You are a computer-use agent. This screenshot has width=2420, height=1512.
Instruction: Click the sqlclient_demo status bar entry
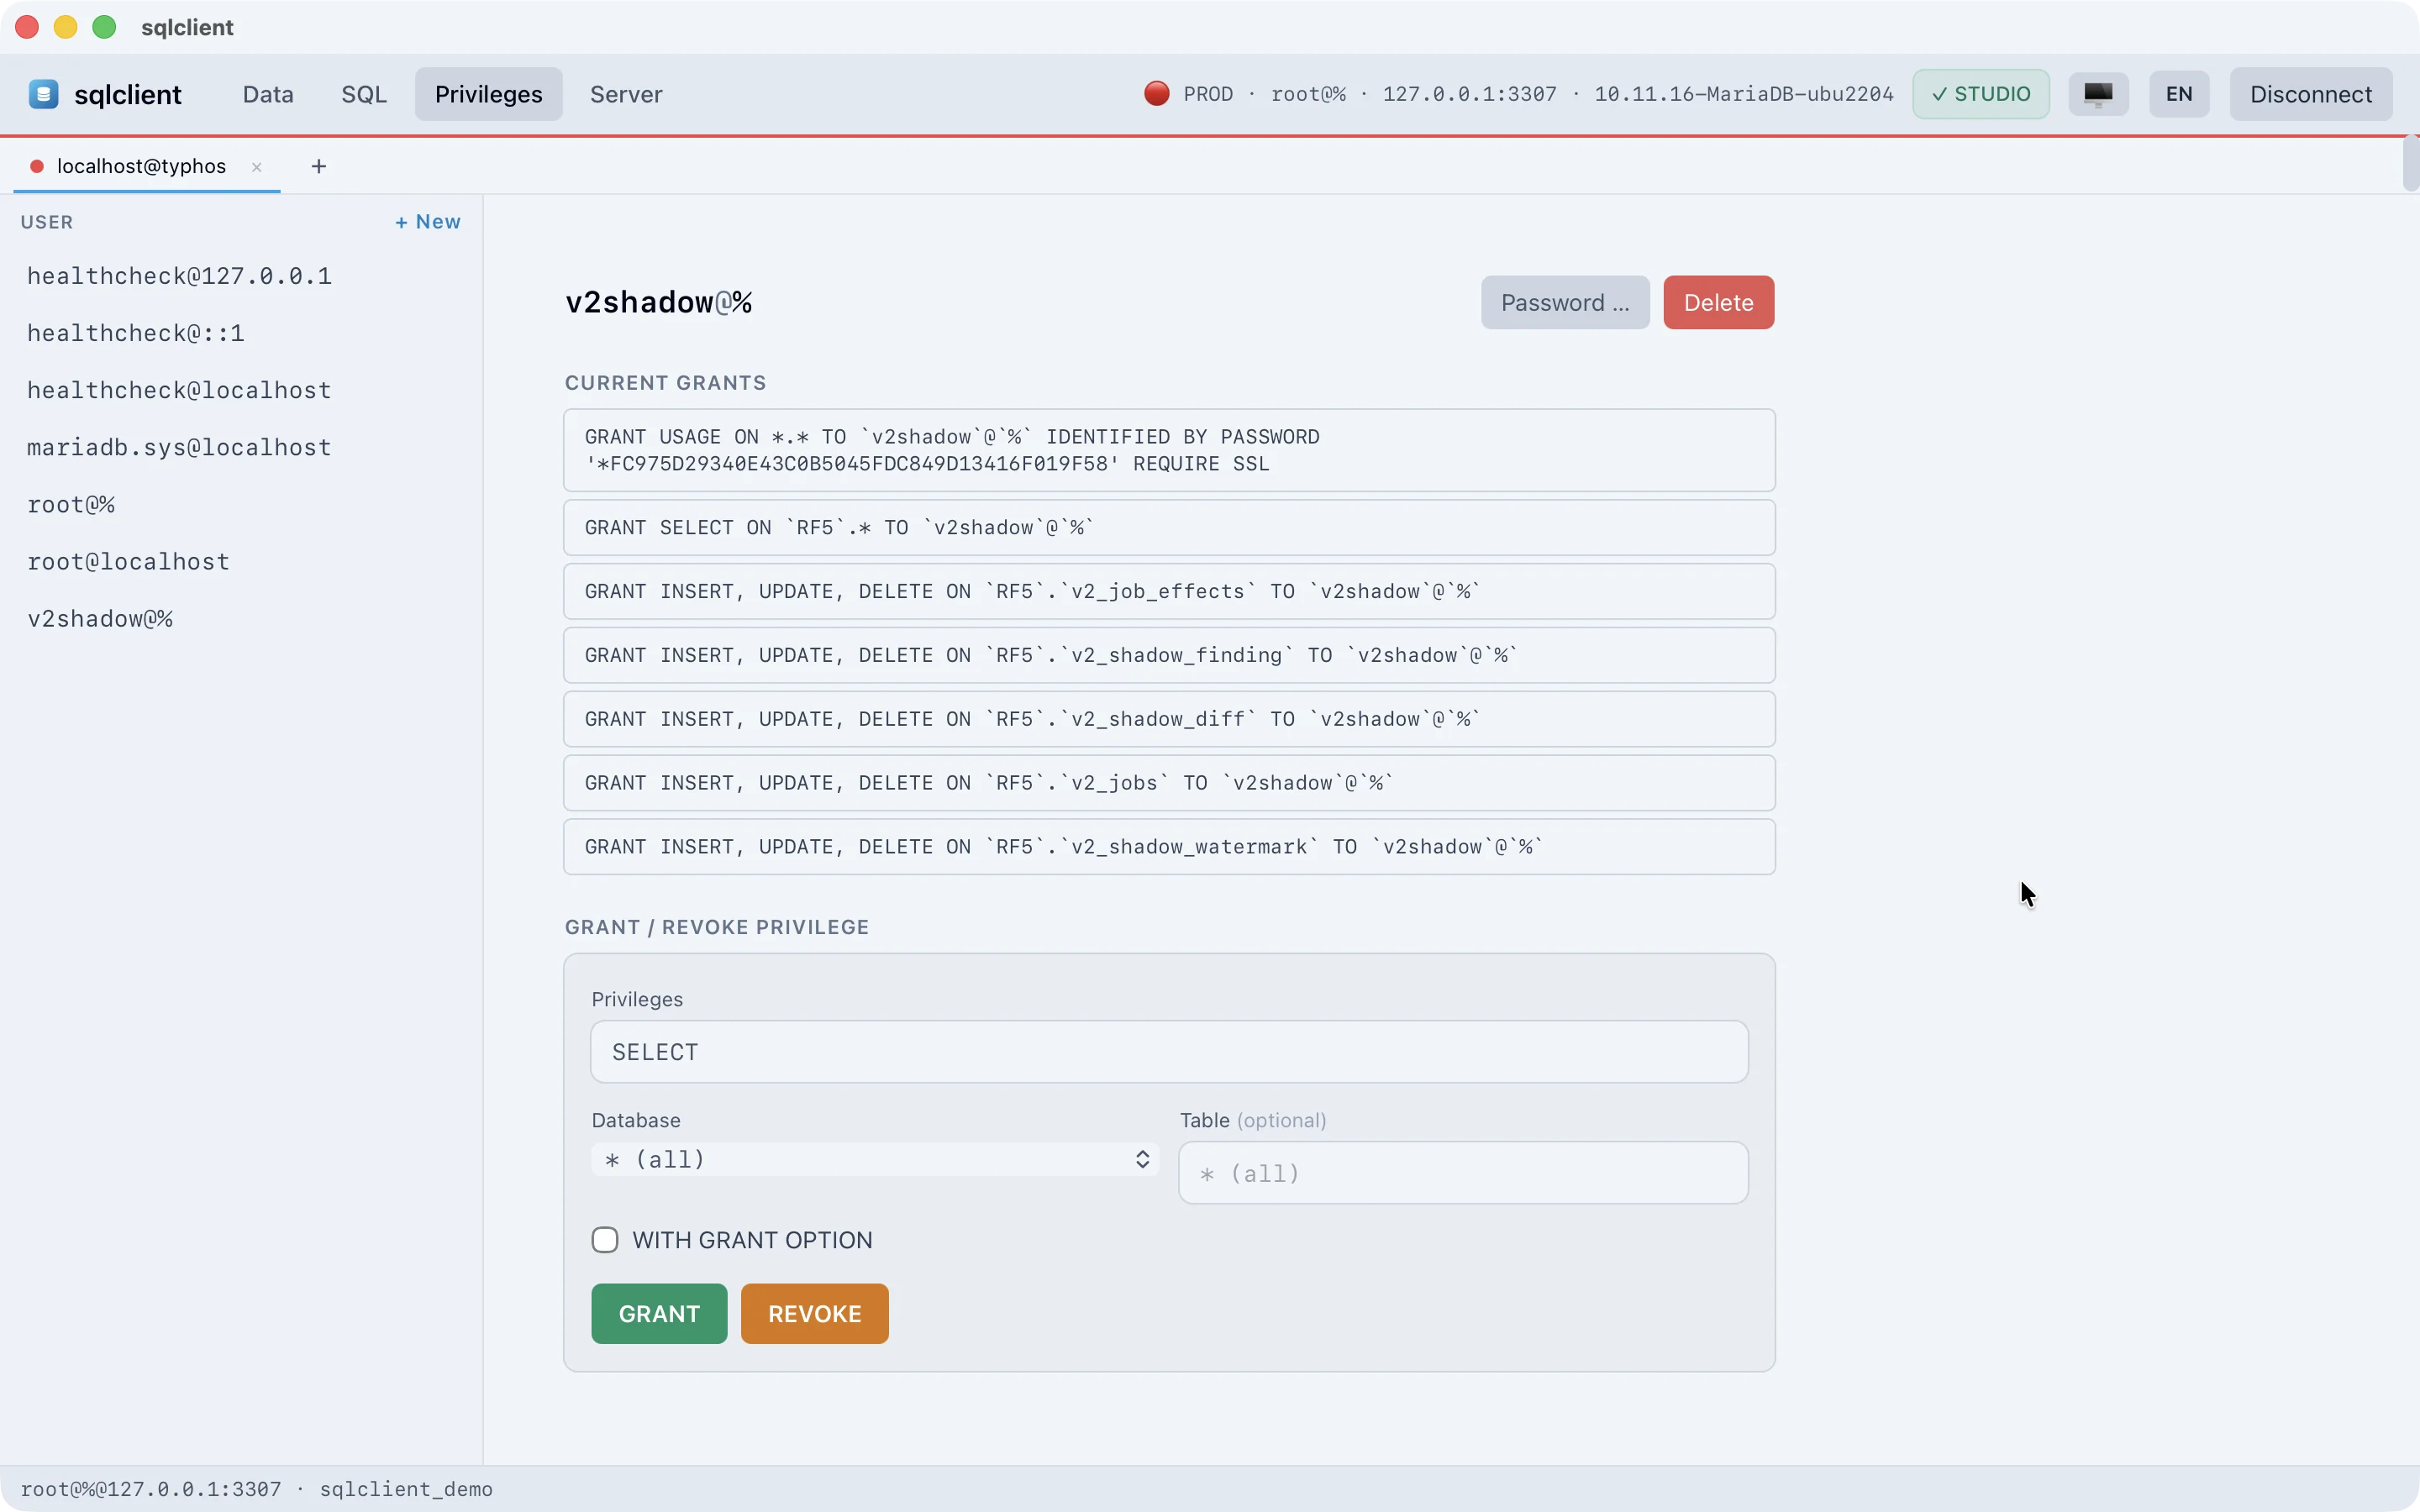[x=406, y=1489]
